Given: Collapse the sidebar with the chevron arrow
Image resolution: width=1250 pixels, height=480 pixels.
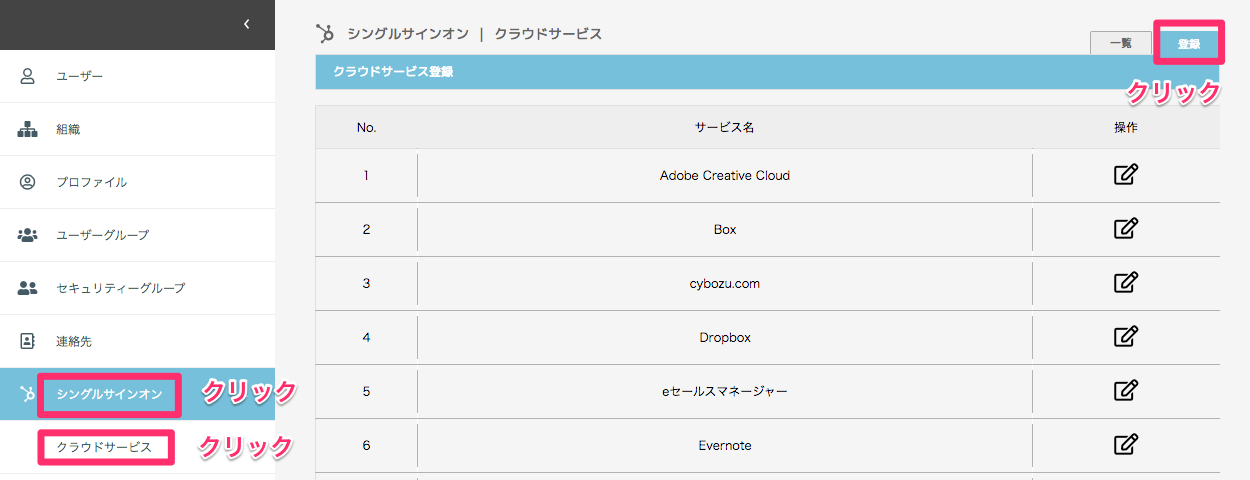Looking at the screenshot, I should click(x=247, y=25).
